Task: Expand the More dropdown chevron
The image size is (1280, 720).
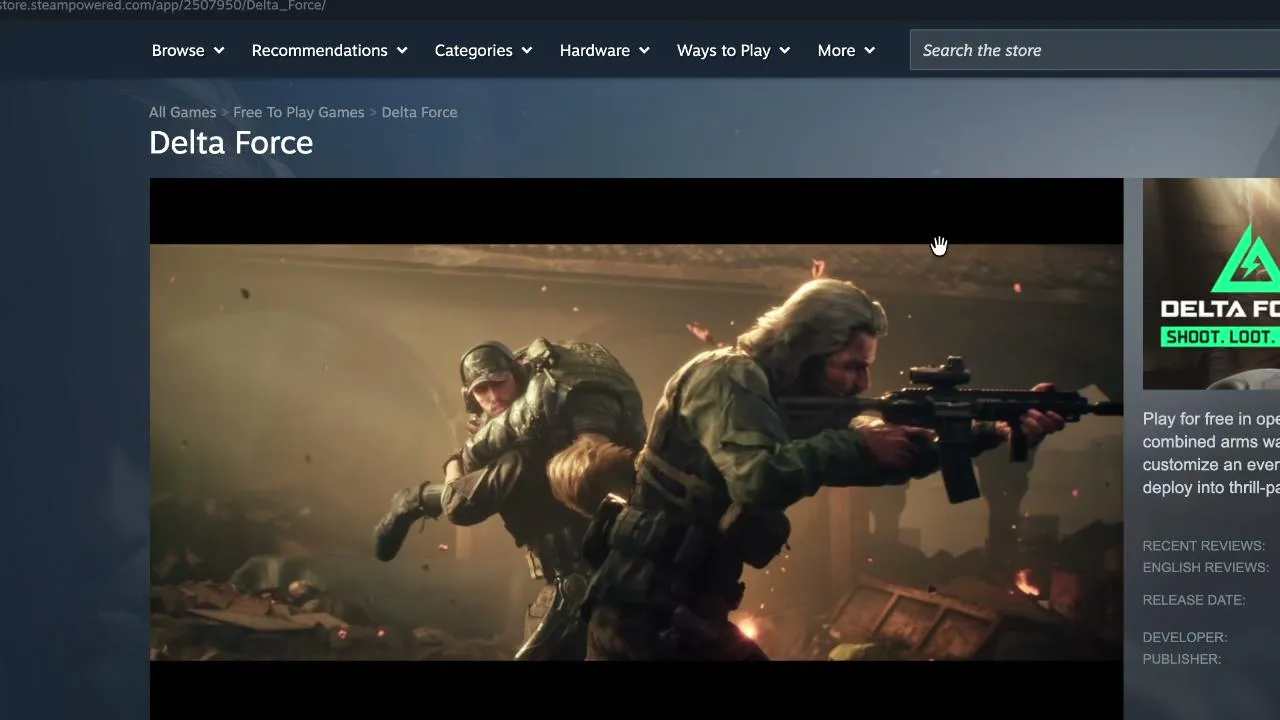Action: point(870,51)
